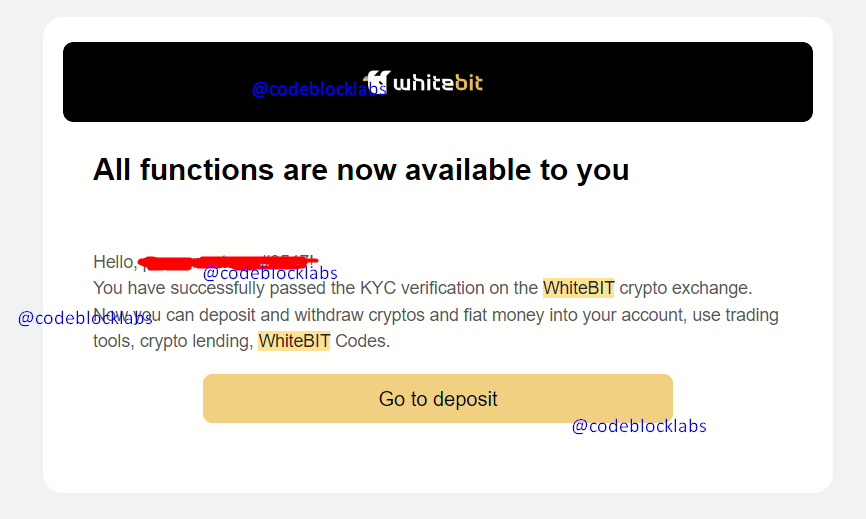The height and width of the screenshot is (519, 866).
Task: Click the 'Hello,' greeting text
Action: 115,262
